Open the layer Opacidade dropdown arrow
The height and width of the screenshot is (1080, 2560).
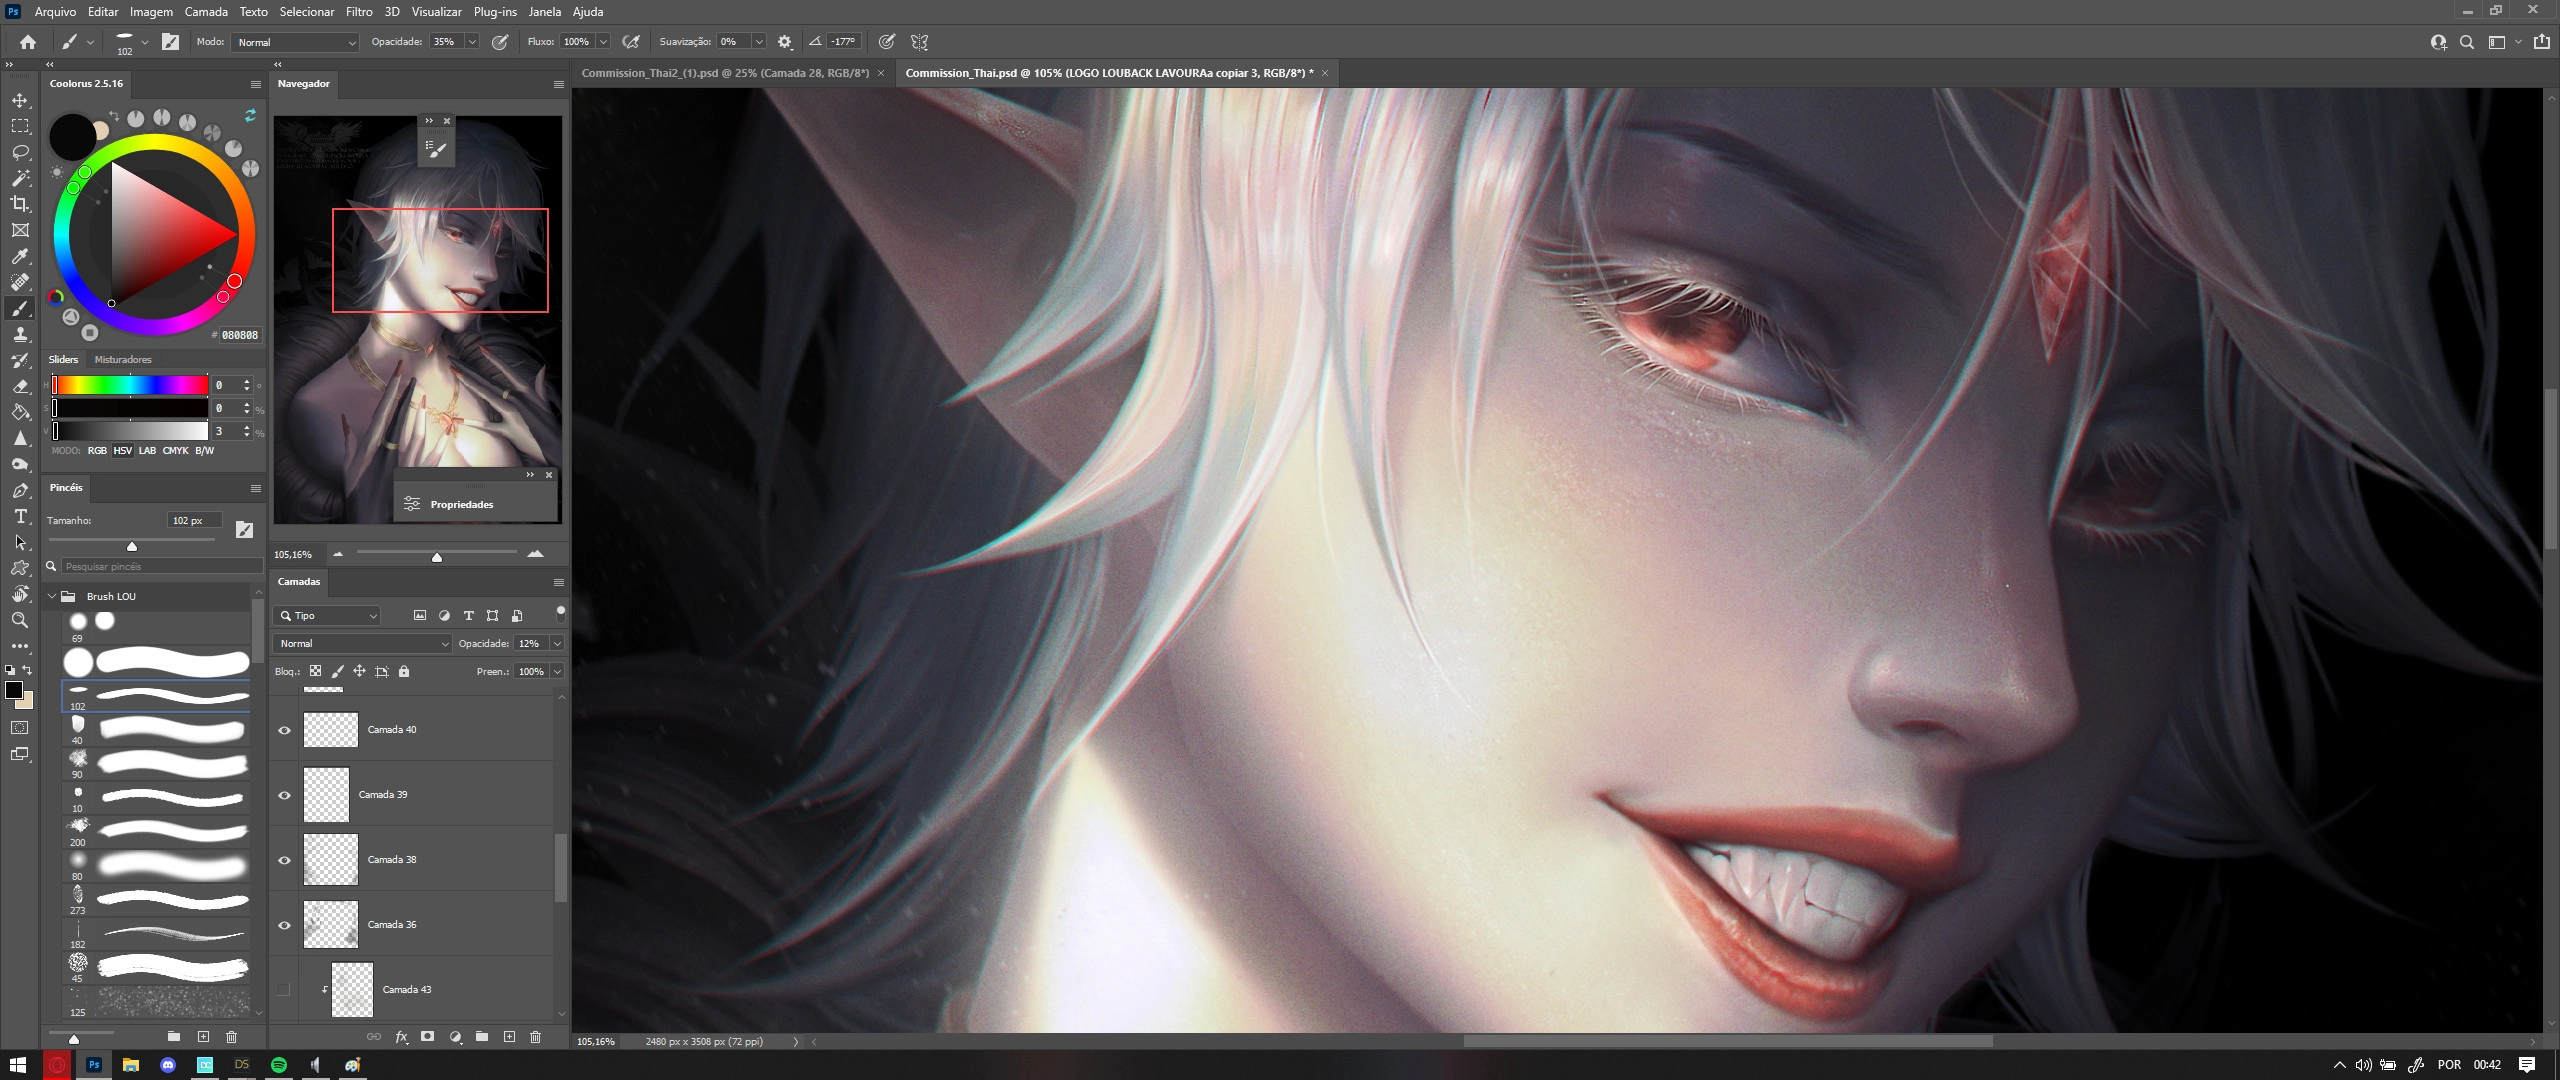pyautogui.click(x=557, y=644)
